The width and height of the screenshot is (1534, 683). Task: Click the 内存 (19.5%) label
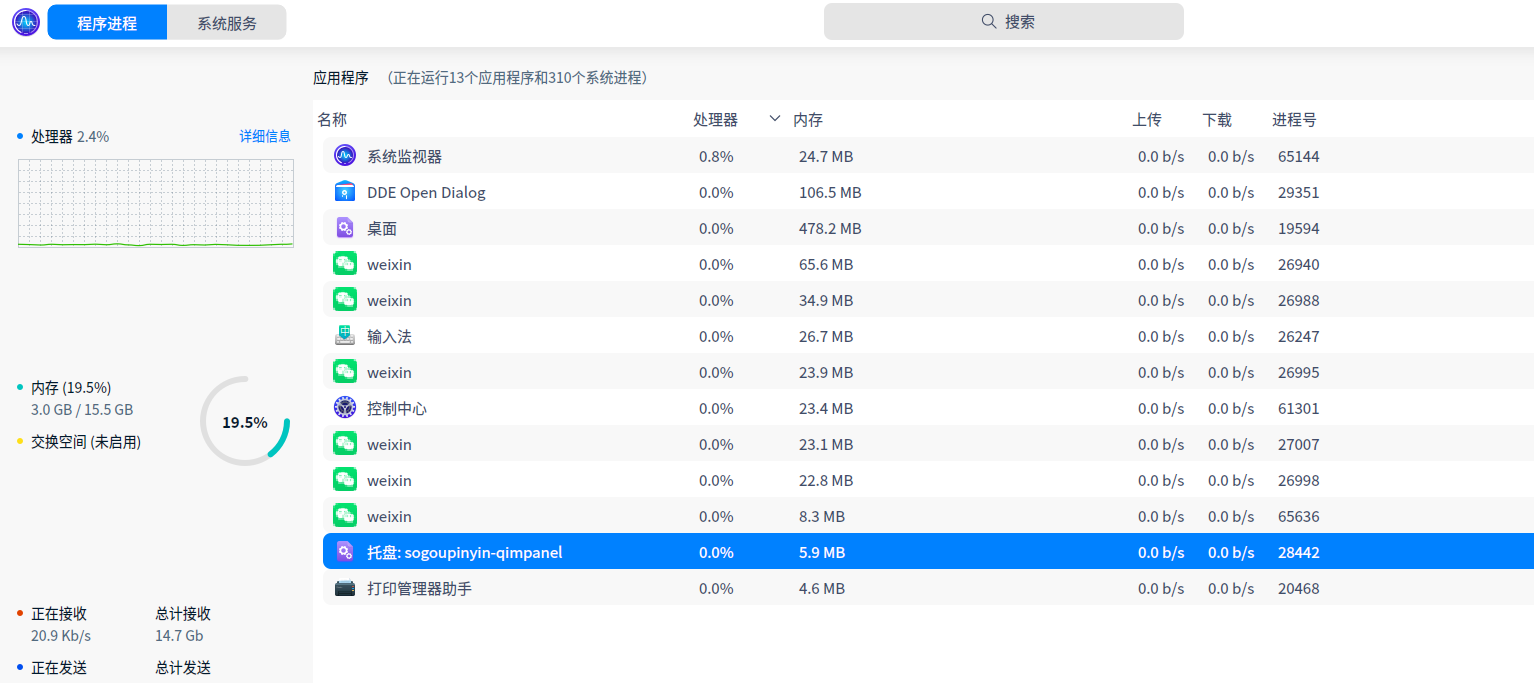71,387
